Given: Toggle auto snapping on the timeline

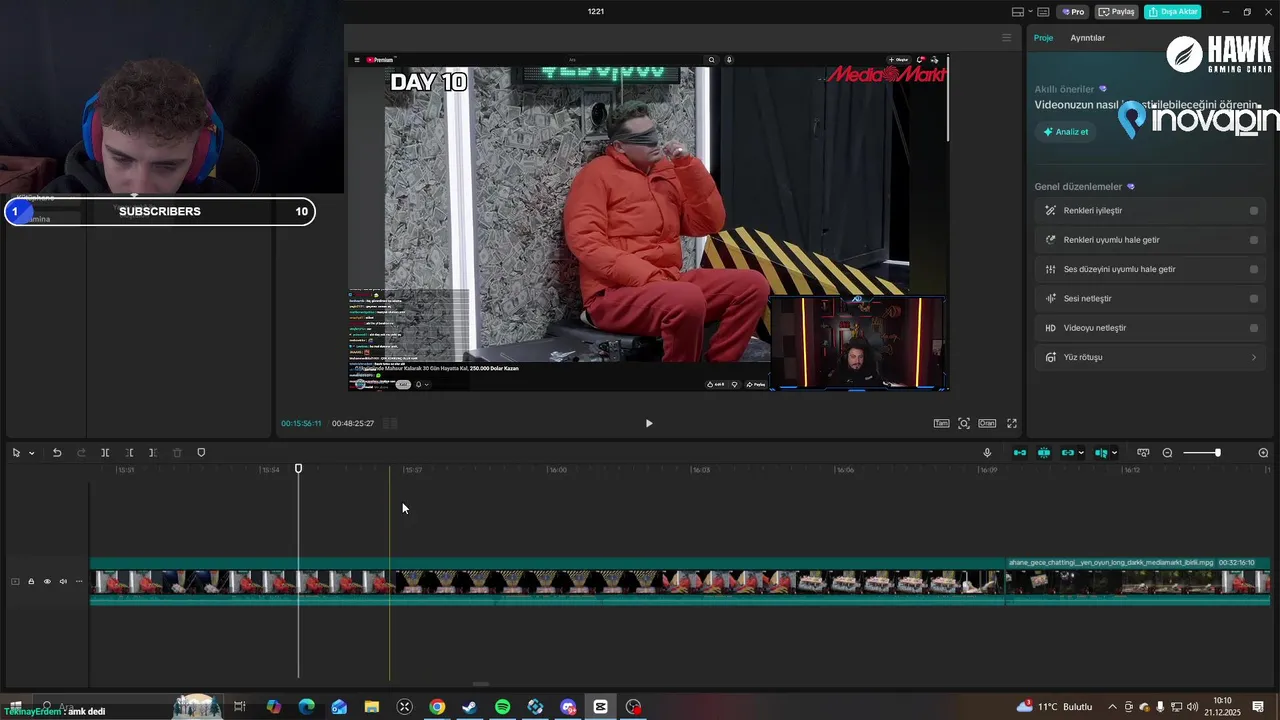Looking at the screenshot, I should (1044, 453).
